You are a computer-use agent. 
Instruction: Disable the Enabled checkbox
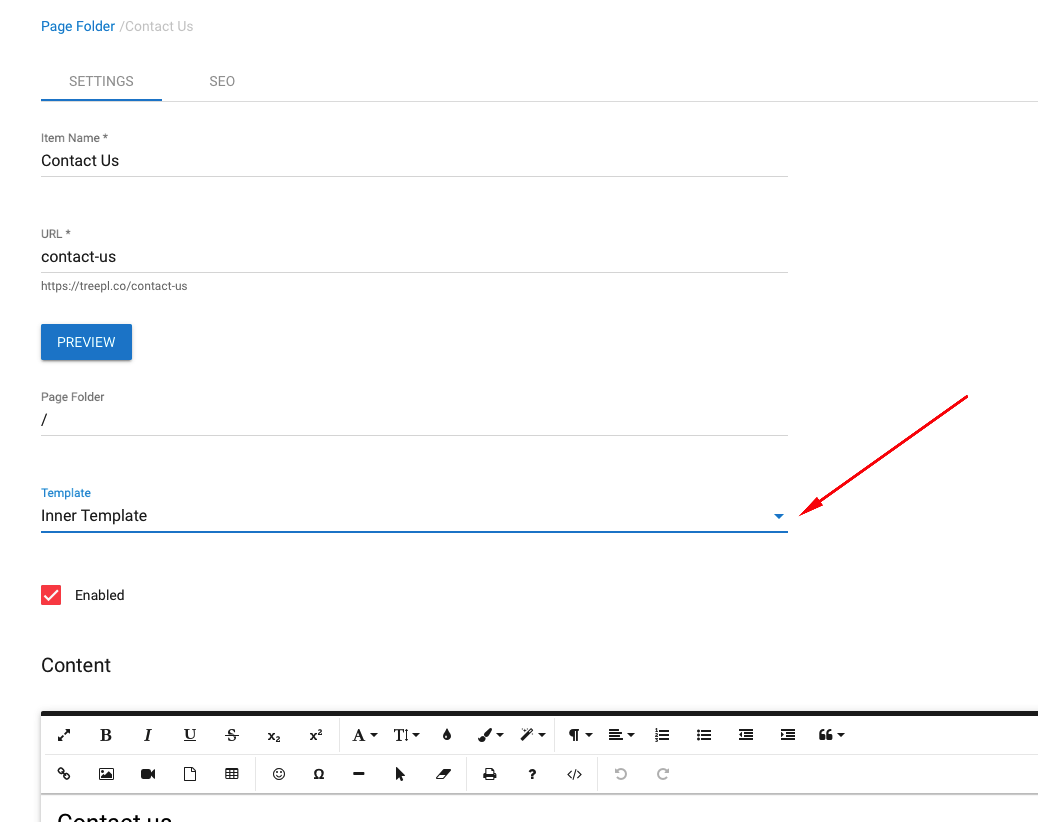coord(51,594)
